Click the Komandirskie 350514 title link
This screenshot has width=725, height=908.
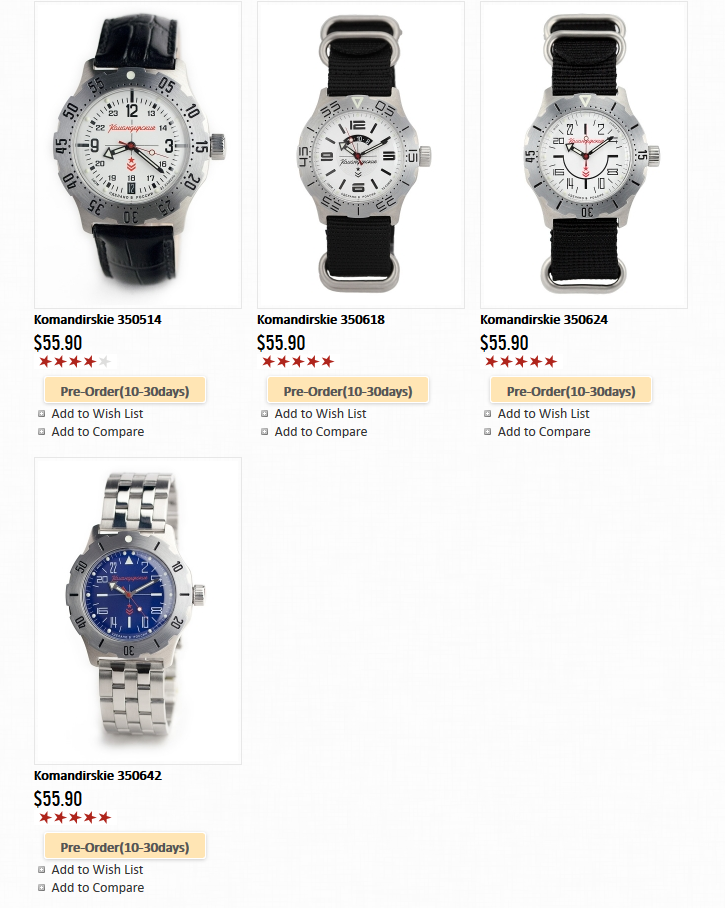point(97,320)
